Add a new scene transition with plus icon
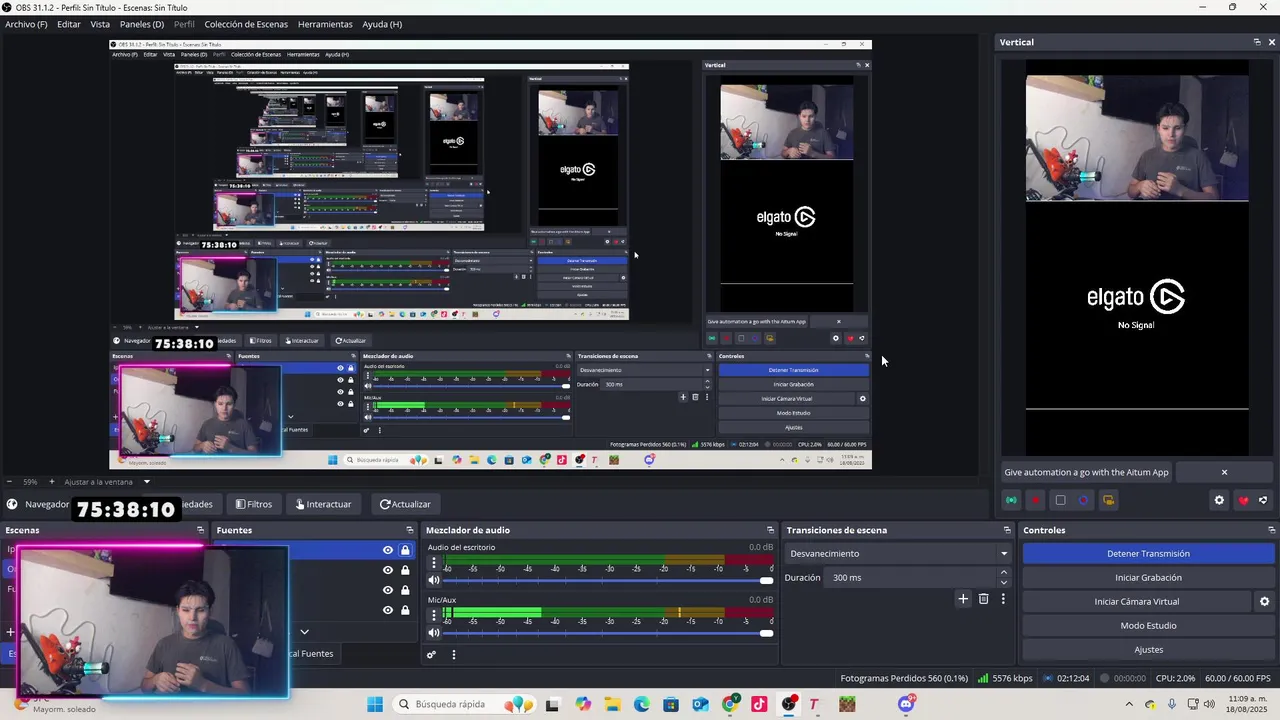The image size is (1280, 720). (963, 599)
